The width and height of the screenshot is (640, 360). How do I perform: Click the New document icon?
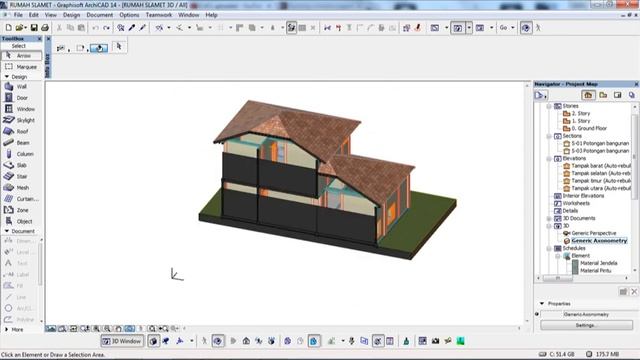pos(8,28)
